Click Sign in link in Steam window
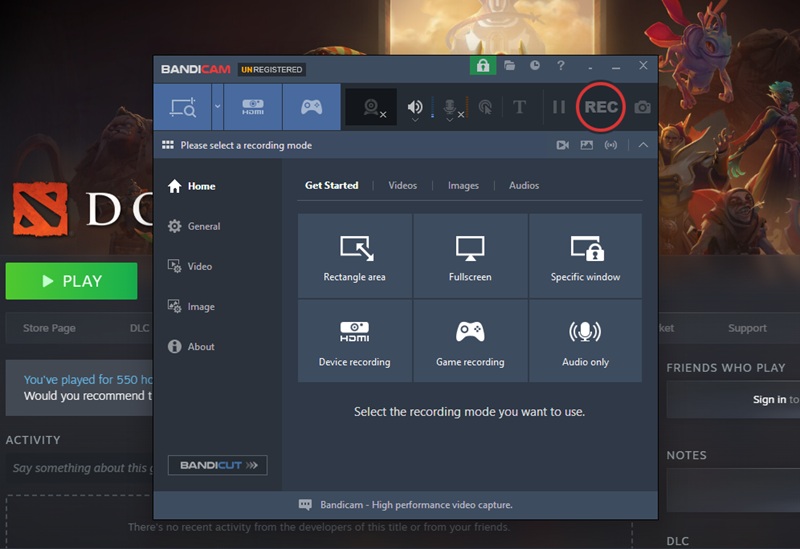 [769, 400]
